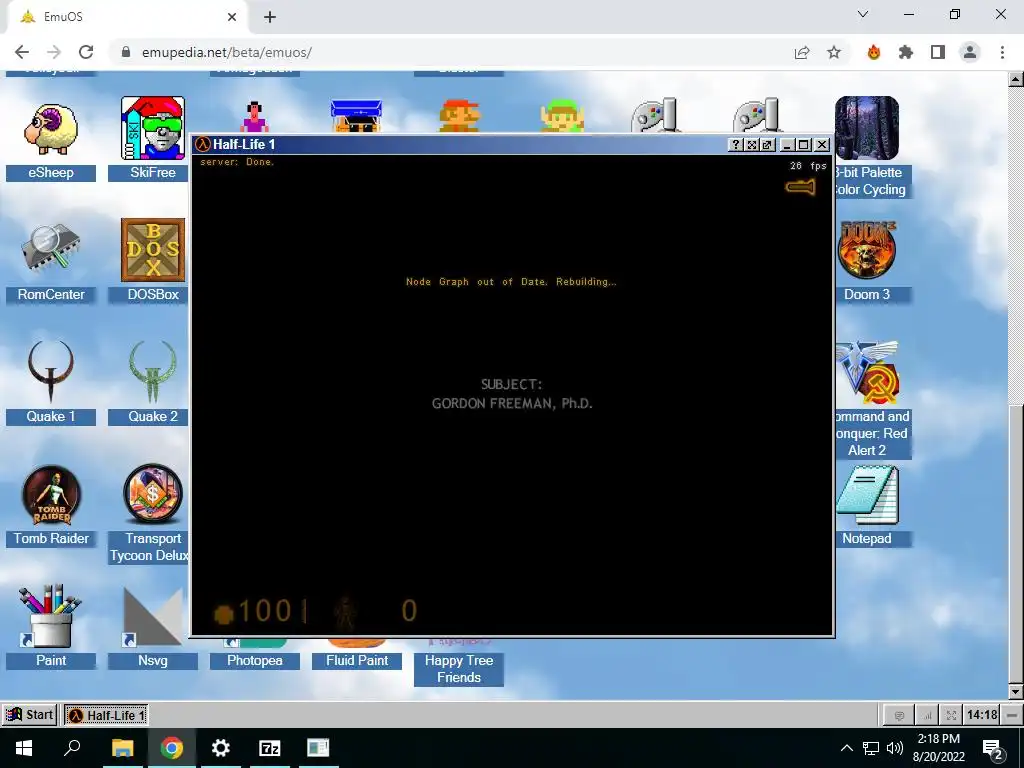The image size is (1024, 768).
Task: Open the EmuOS Start menu button
Action: 30,714
